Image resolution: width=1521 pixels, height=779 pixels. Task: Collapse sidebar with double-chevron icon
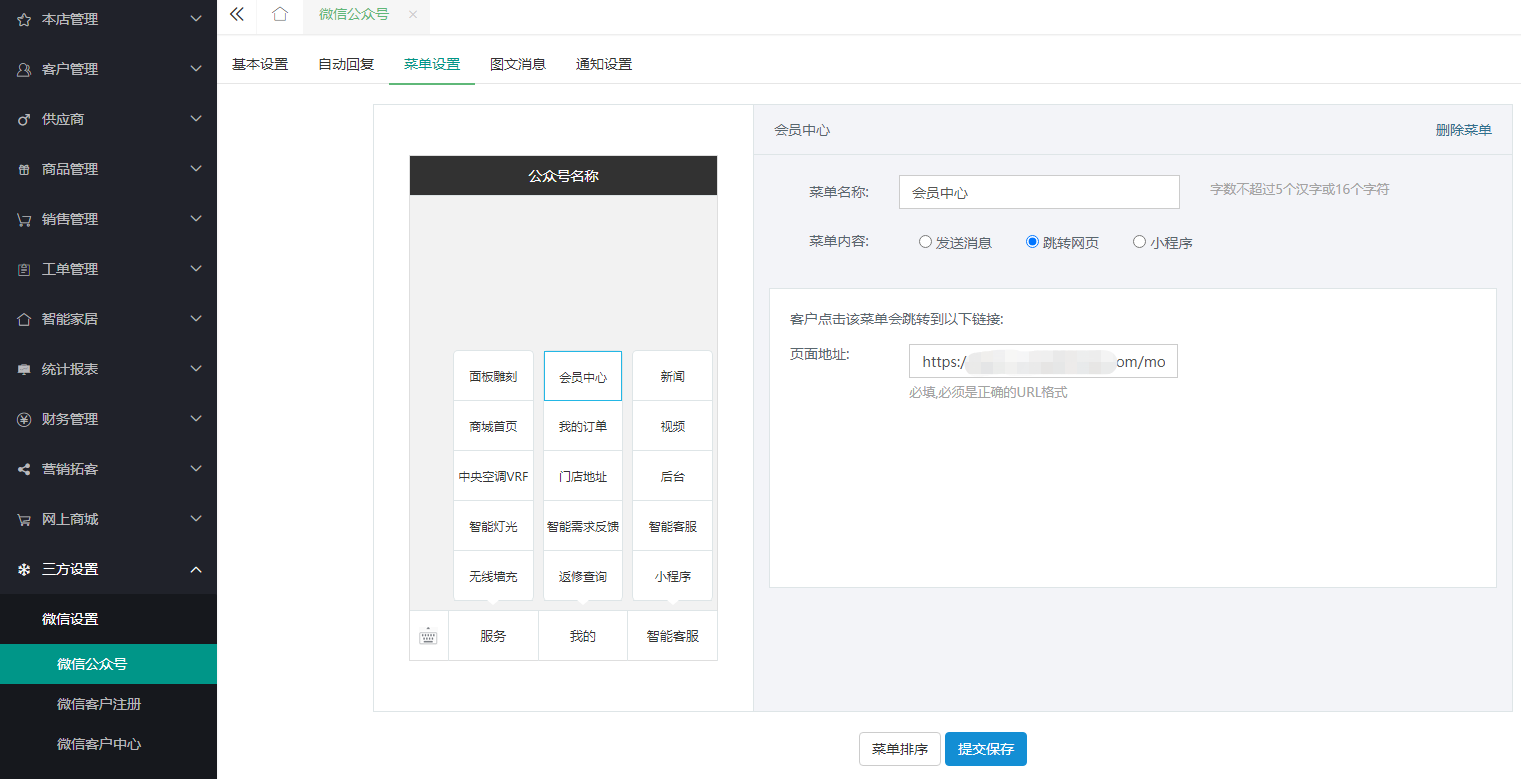pos(237,14)
